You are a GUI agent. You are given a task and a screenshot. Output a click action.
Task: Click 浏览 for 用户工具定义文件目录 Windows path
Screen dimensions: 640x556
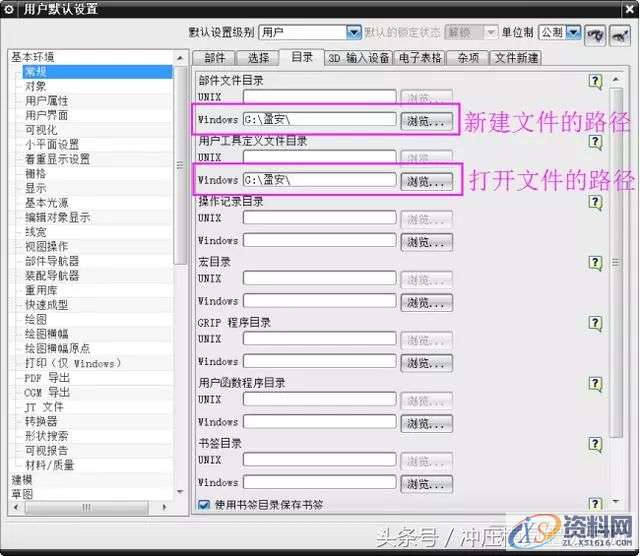pos(427,182)
